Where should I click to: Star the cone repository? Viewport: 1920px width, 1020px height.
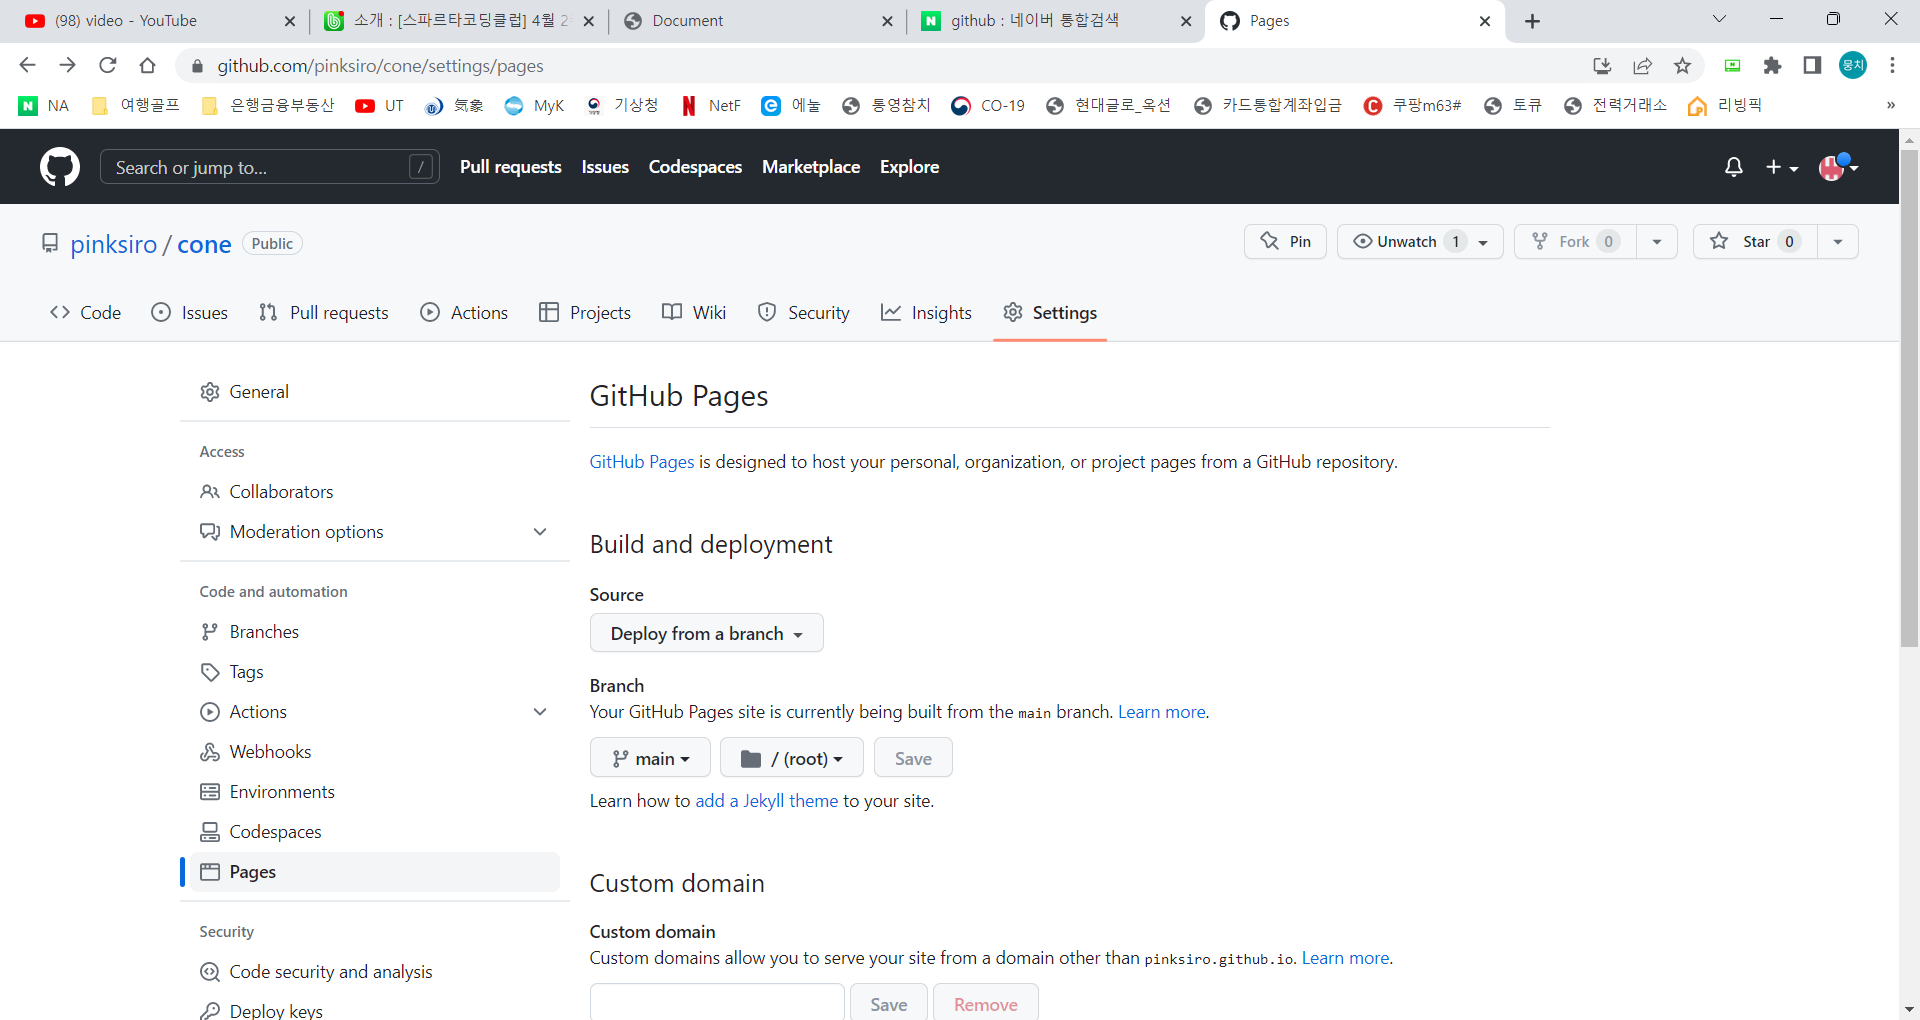[x=1755, y=242]
